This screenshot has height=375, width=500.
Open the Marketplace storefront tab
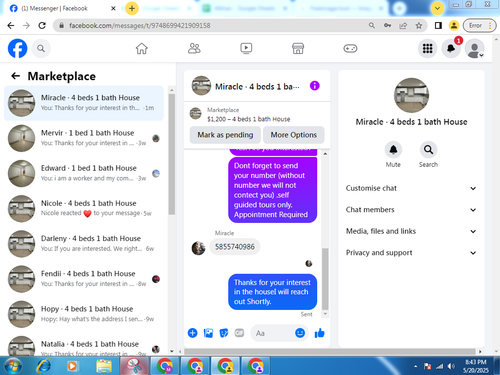click(x=298, y=49)
